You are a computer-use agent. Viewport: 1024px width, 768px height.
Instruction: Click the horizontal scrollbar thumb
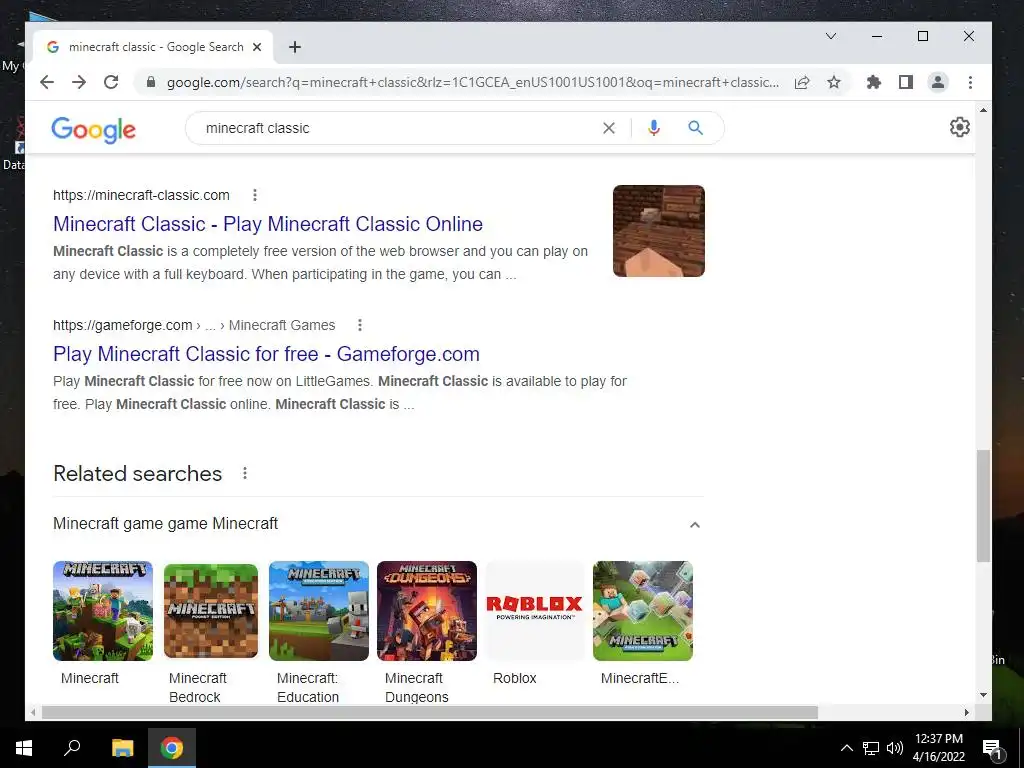tap(430, 712)
